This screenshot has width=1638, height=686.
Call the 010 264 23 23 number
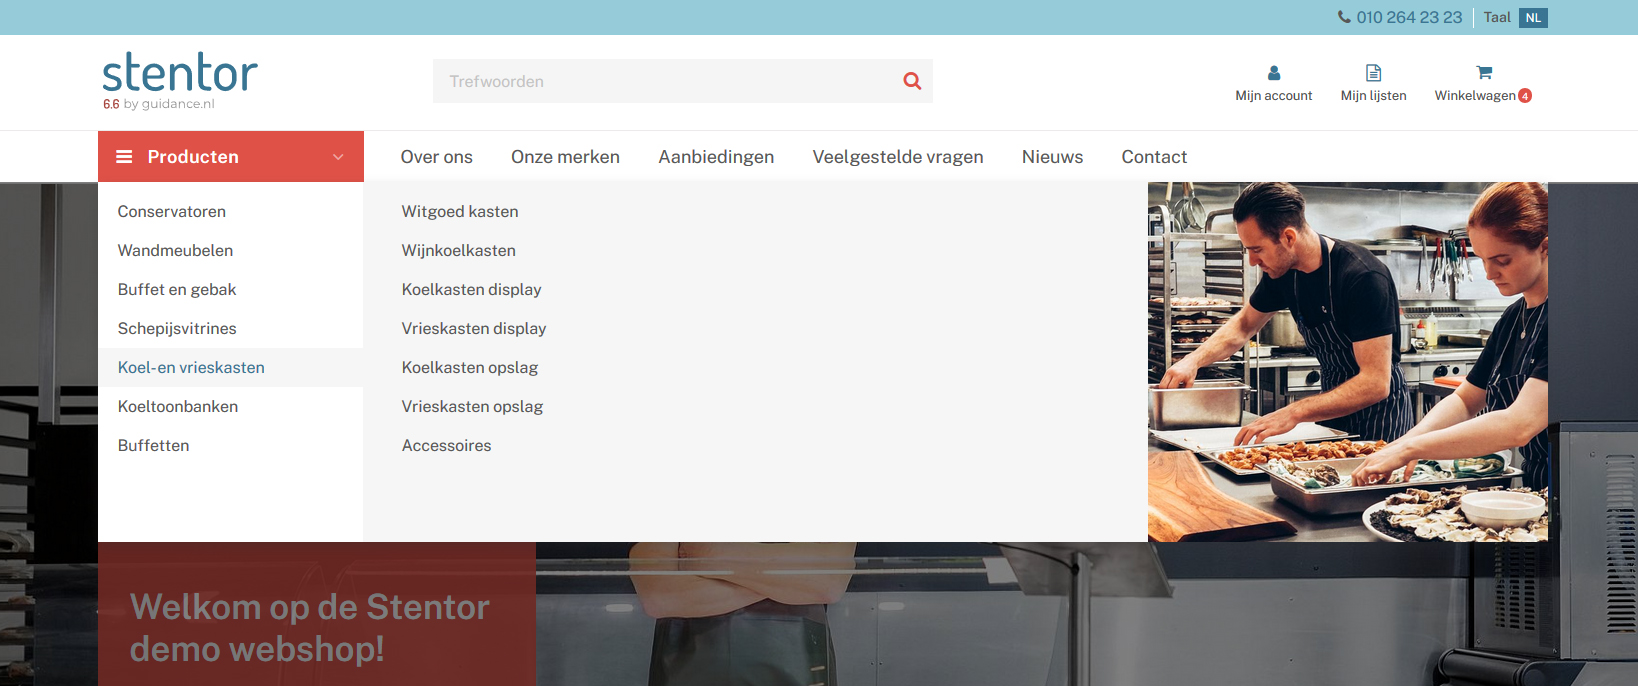[x=1409, y=18]
